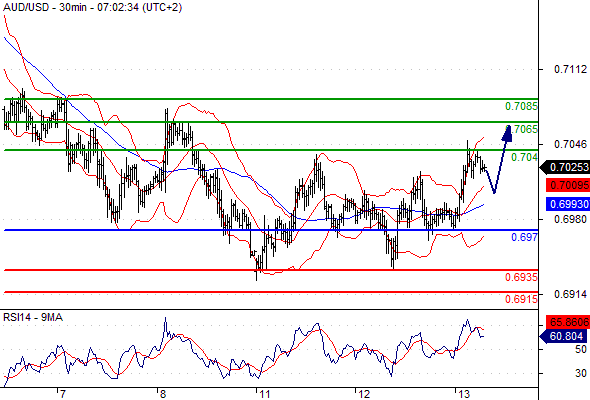Click the RSI red value tag 65.8606
590x400 pixels.
coord(568,322)
